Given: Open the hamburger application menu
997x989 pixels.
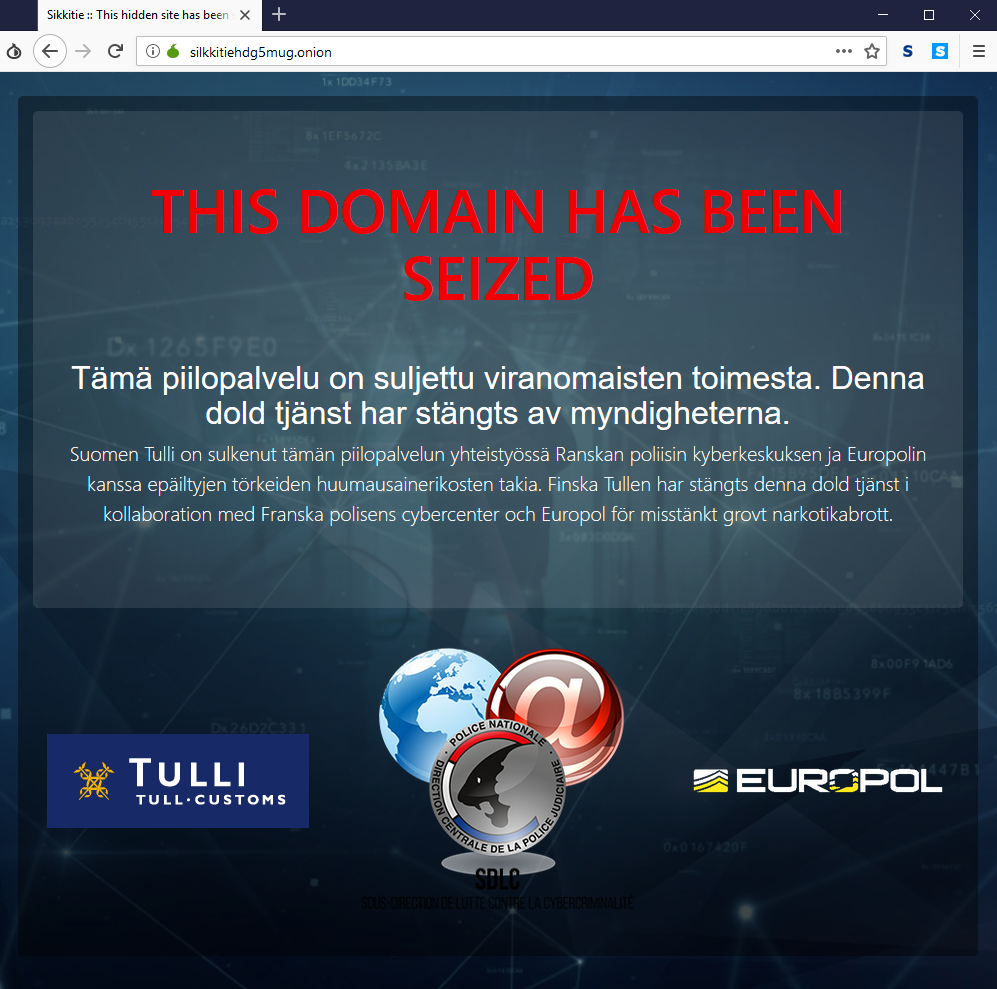Looking at the screenshot, I should click(x=979, y=52).
